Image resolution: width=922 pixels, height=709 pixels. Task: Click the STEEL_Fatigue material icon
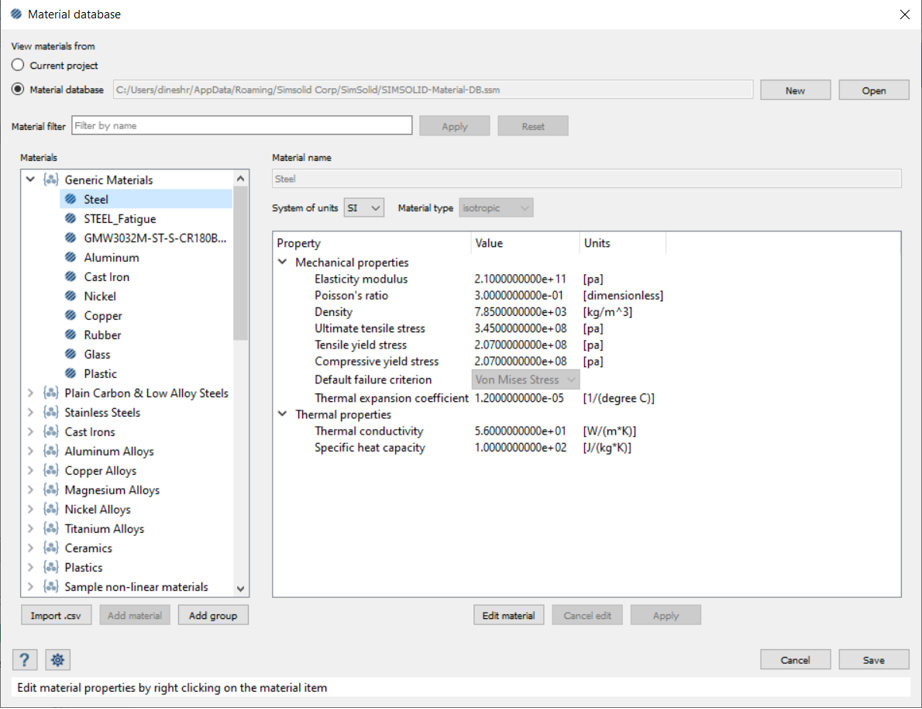[71, 219]
